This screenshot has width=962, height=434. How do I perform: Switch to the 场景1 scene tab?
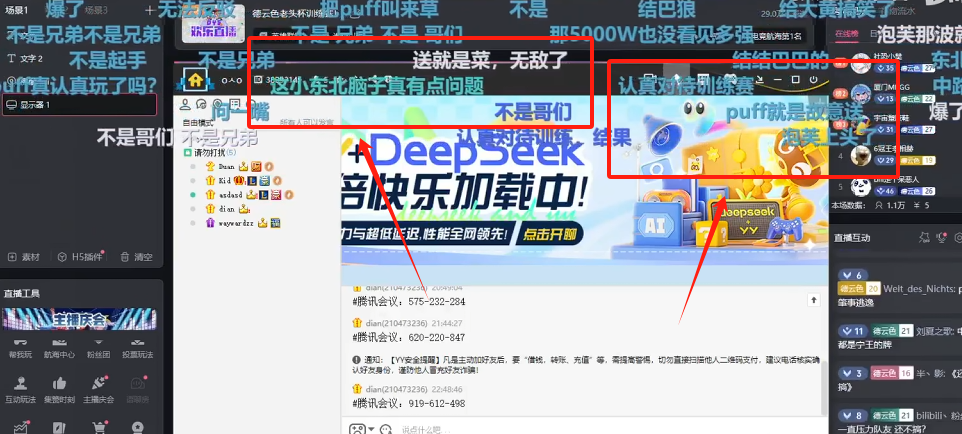coord(17,10)
